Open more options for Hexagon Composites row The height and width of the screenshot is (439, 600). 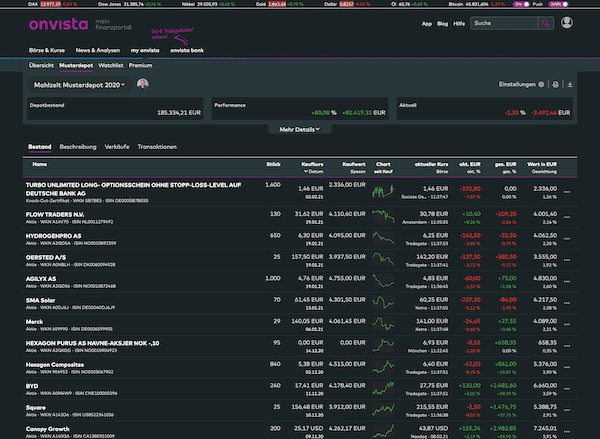pos(567,367)
